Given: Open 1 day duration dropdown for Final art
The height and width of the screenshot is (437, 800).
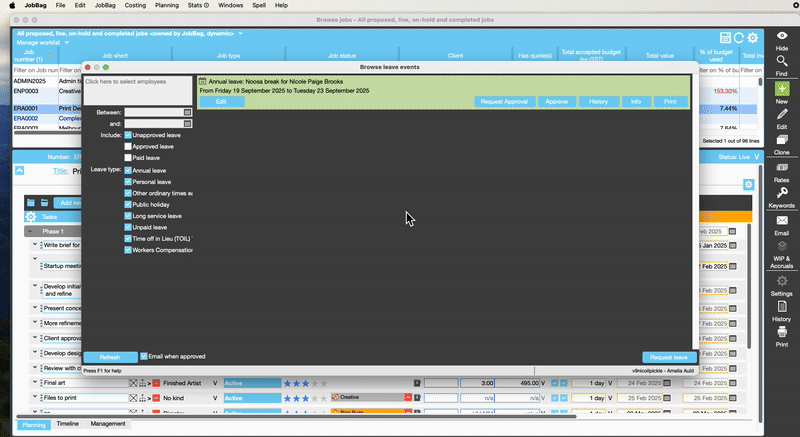Looking at the screenshot, I should coord(610,383).
